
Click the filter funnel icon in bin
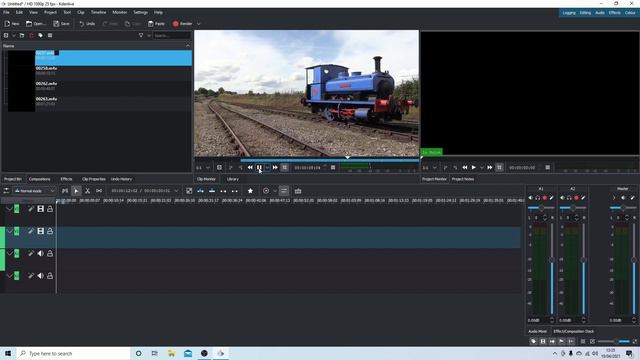pos(141,36)
